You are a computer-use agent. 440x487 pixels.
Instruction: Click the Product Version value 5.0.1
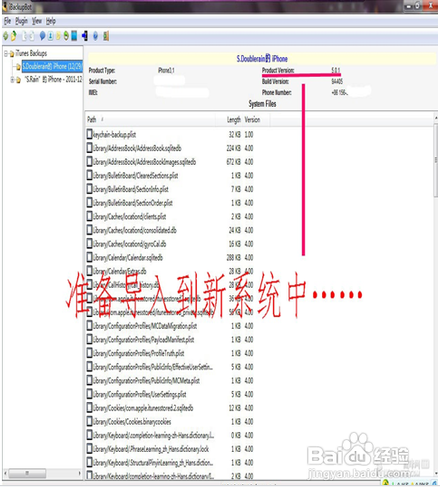click(x=336, y=70)
